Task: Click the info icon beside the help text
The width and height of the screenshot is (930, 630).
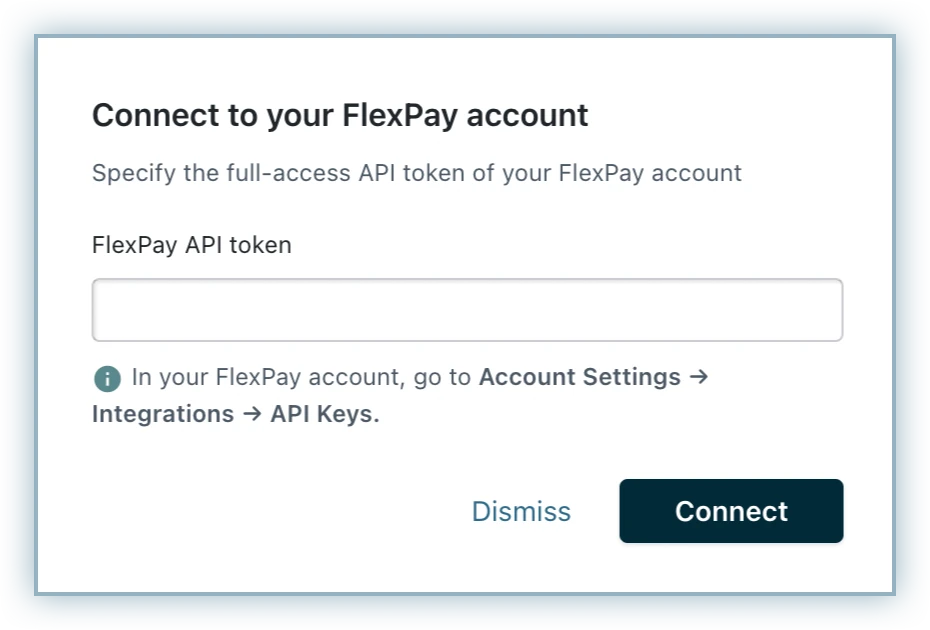Action: [x=107, y=378]
